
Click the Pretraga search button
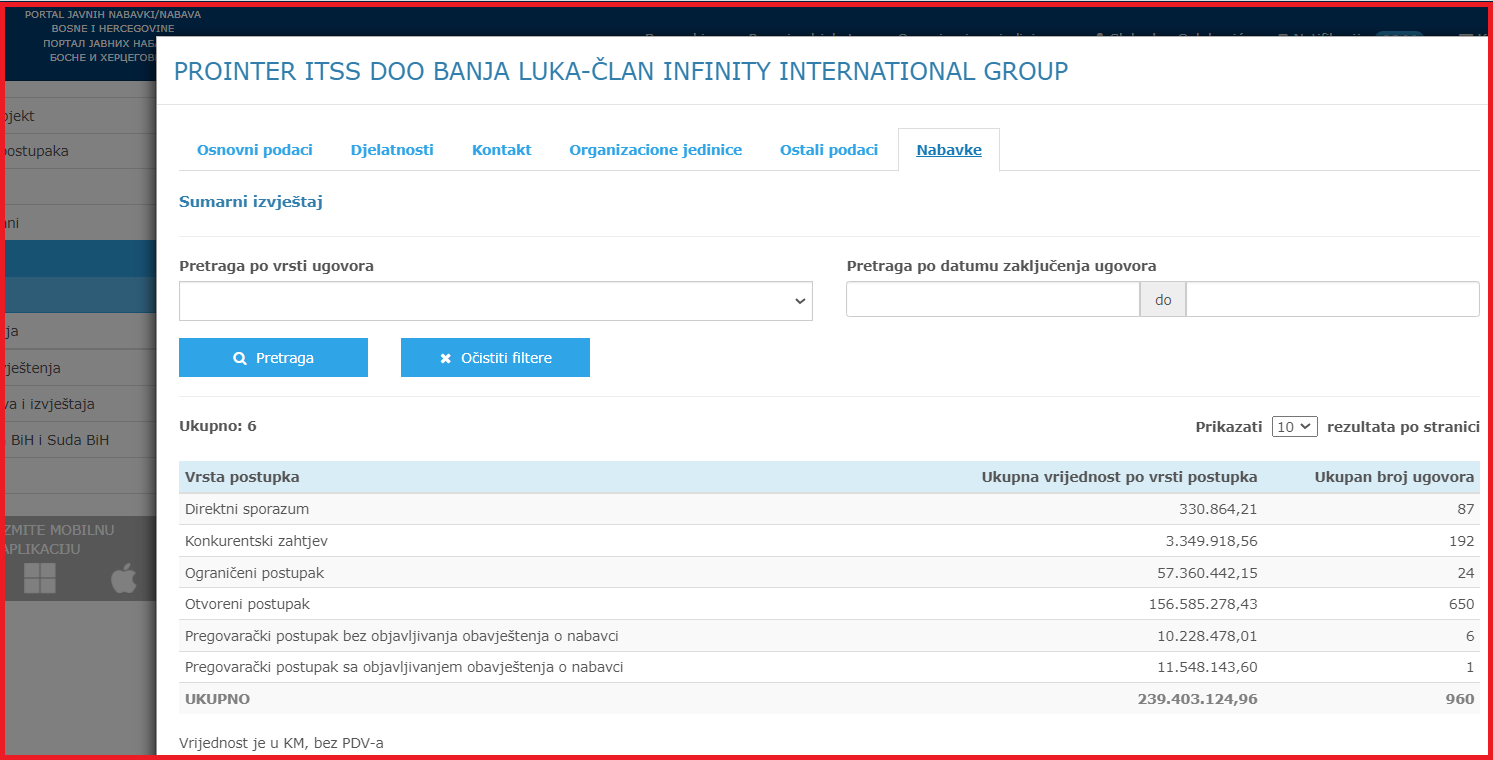(x=273, y=358)
